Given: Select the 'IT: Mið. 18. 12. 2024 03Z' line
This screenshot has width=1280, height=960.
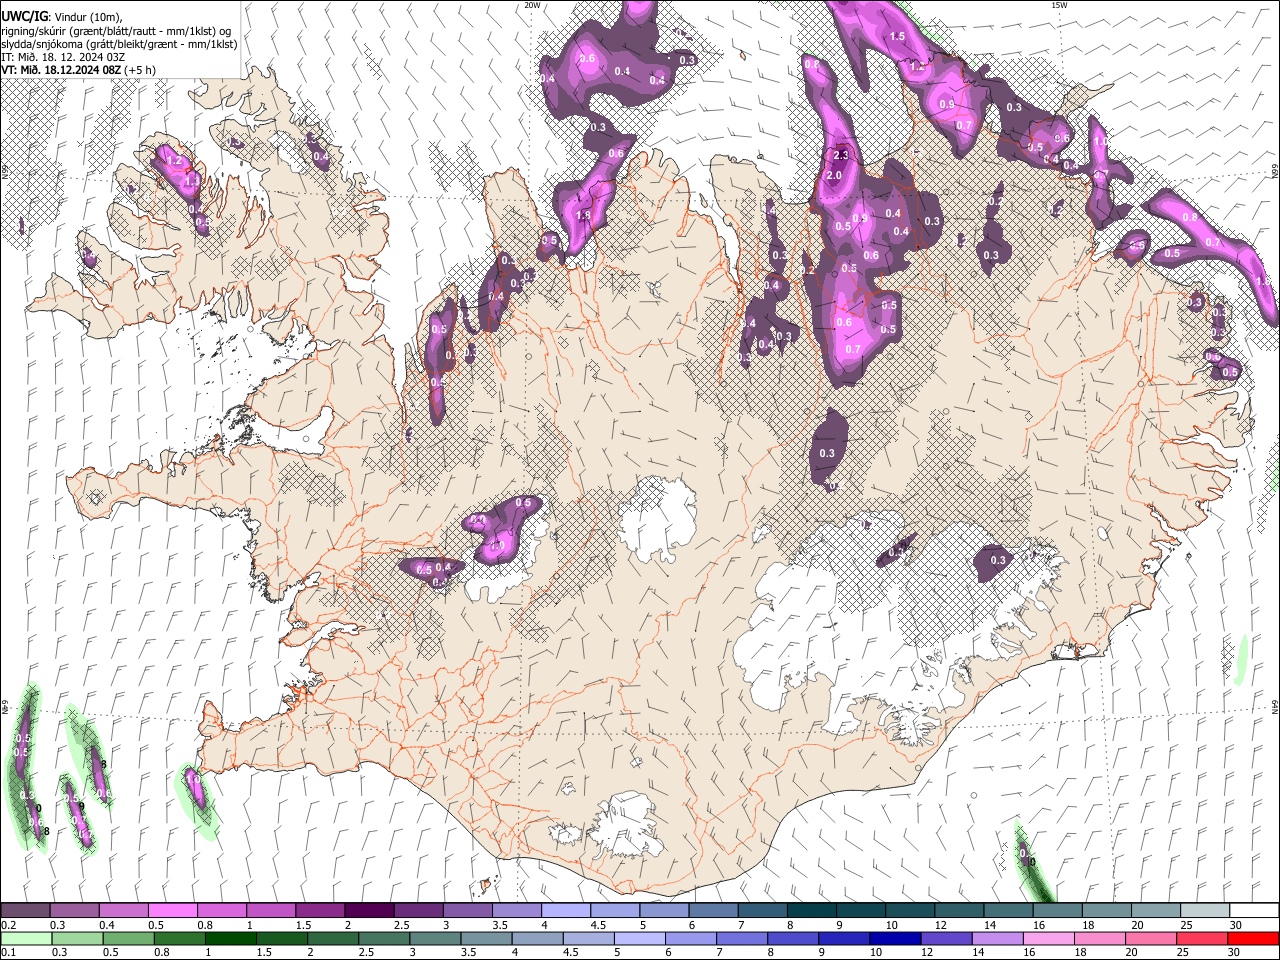Looking at the screenshot, I should 63,57.
